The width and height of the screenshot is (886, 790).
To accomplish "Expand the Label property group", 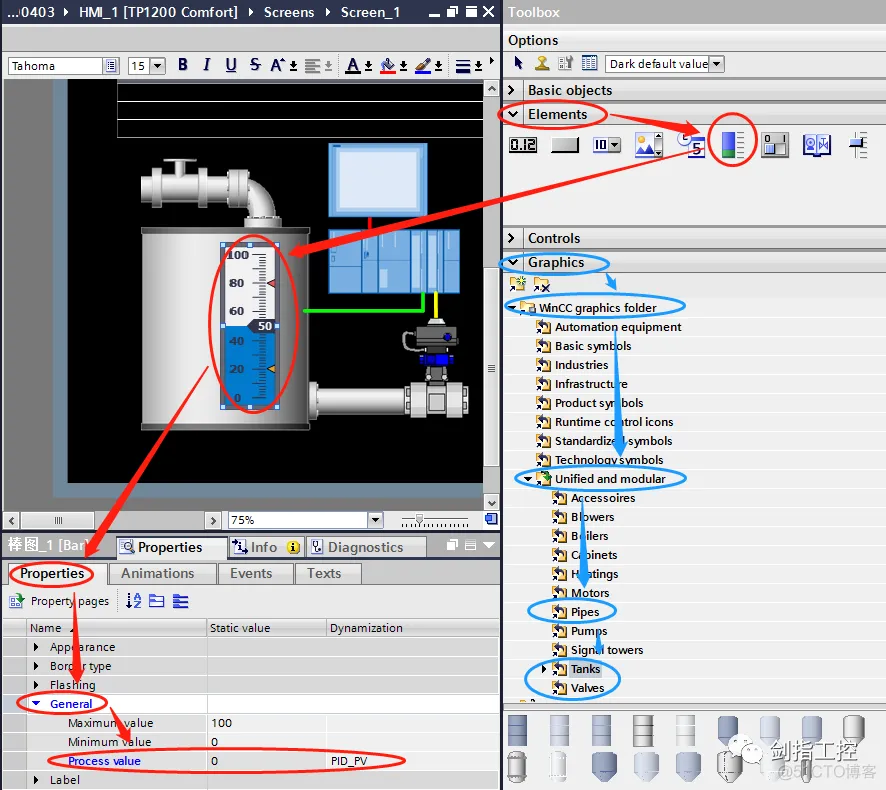I will pos(36,780).
